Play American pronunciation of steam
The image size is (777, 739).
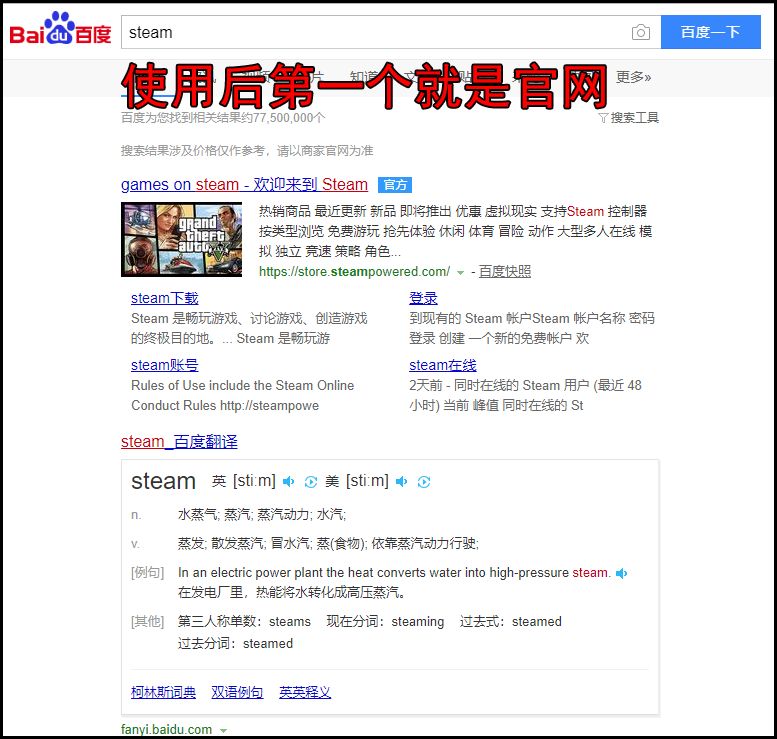point(401,482)
